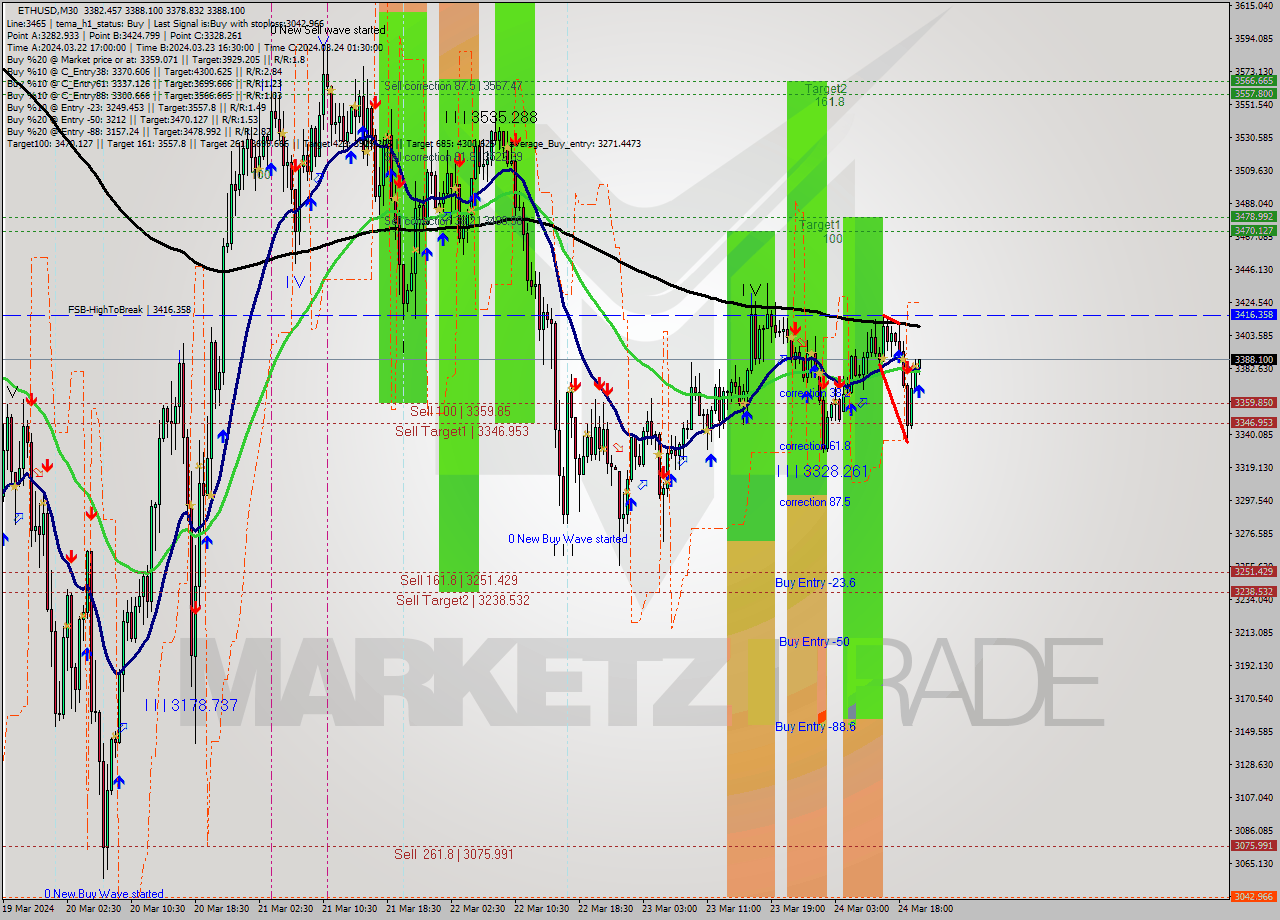
Task: Click the 3192.130 price scale value
Action: coord(1252,665)
